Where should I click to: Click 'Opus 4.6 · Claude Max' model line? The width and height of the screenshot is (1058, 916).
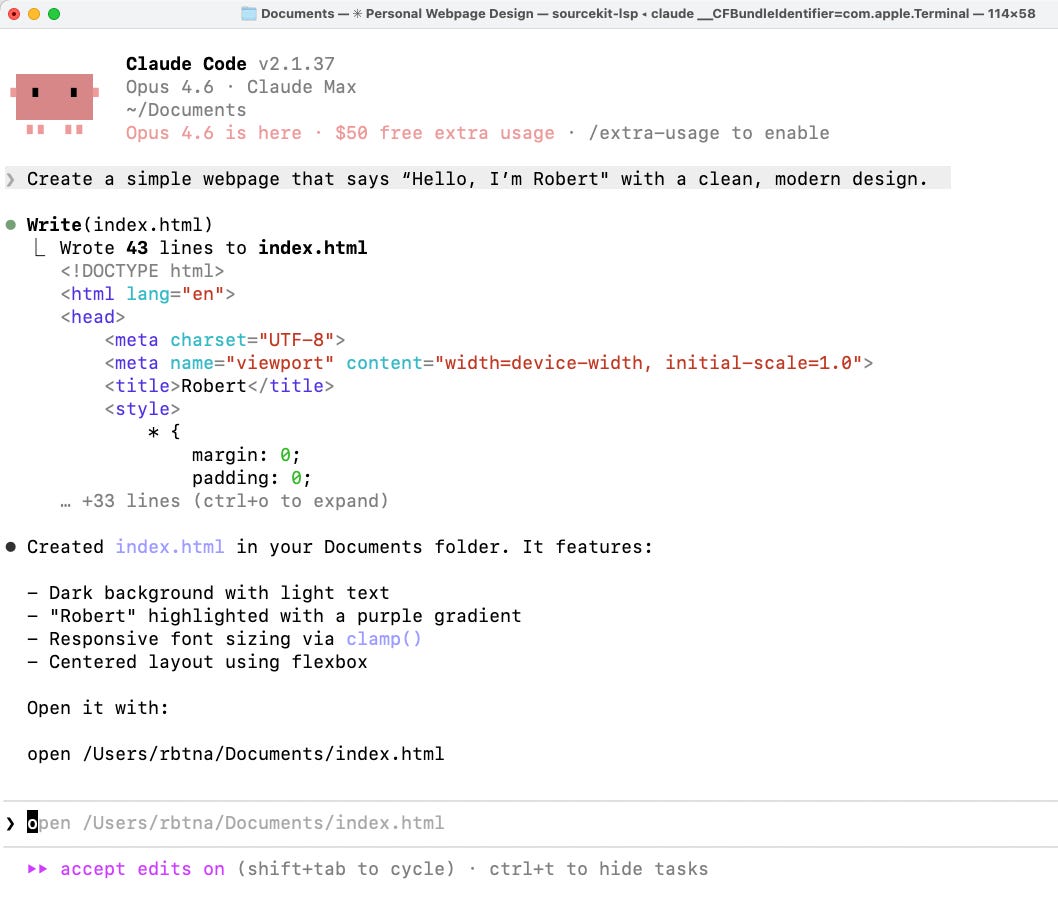241,87
